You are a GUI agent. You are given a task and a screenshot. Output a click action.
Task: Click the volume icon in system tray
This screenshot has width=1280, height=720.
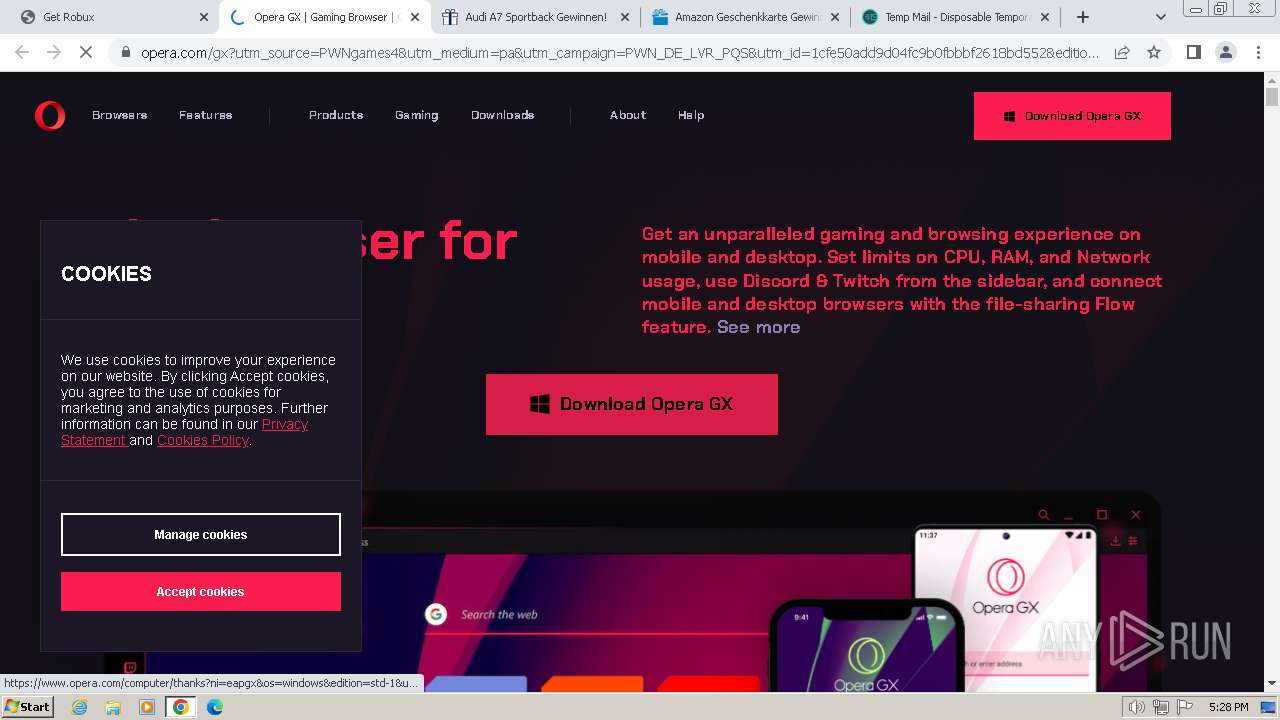click(x=1137, y=707)
